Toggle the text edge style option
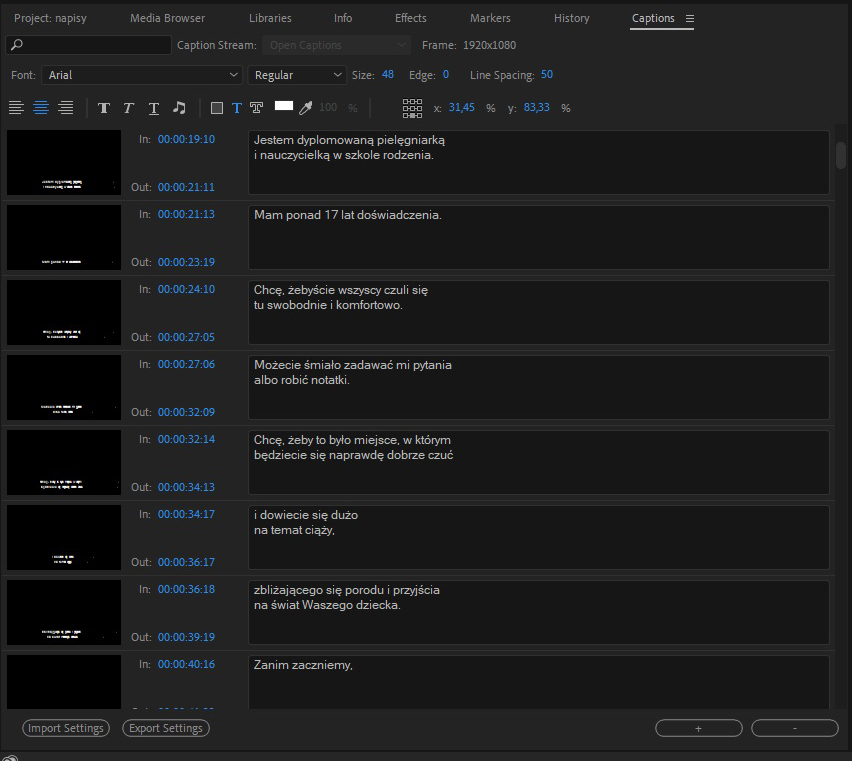 pyautogui.click(x=256, y=108)
